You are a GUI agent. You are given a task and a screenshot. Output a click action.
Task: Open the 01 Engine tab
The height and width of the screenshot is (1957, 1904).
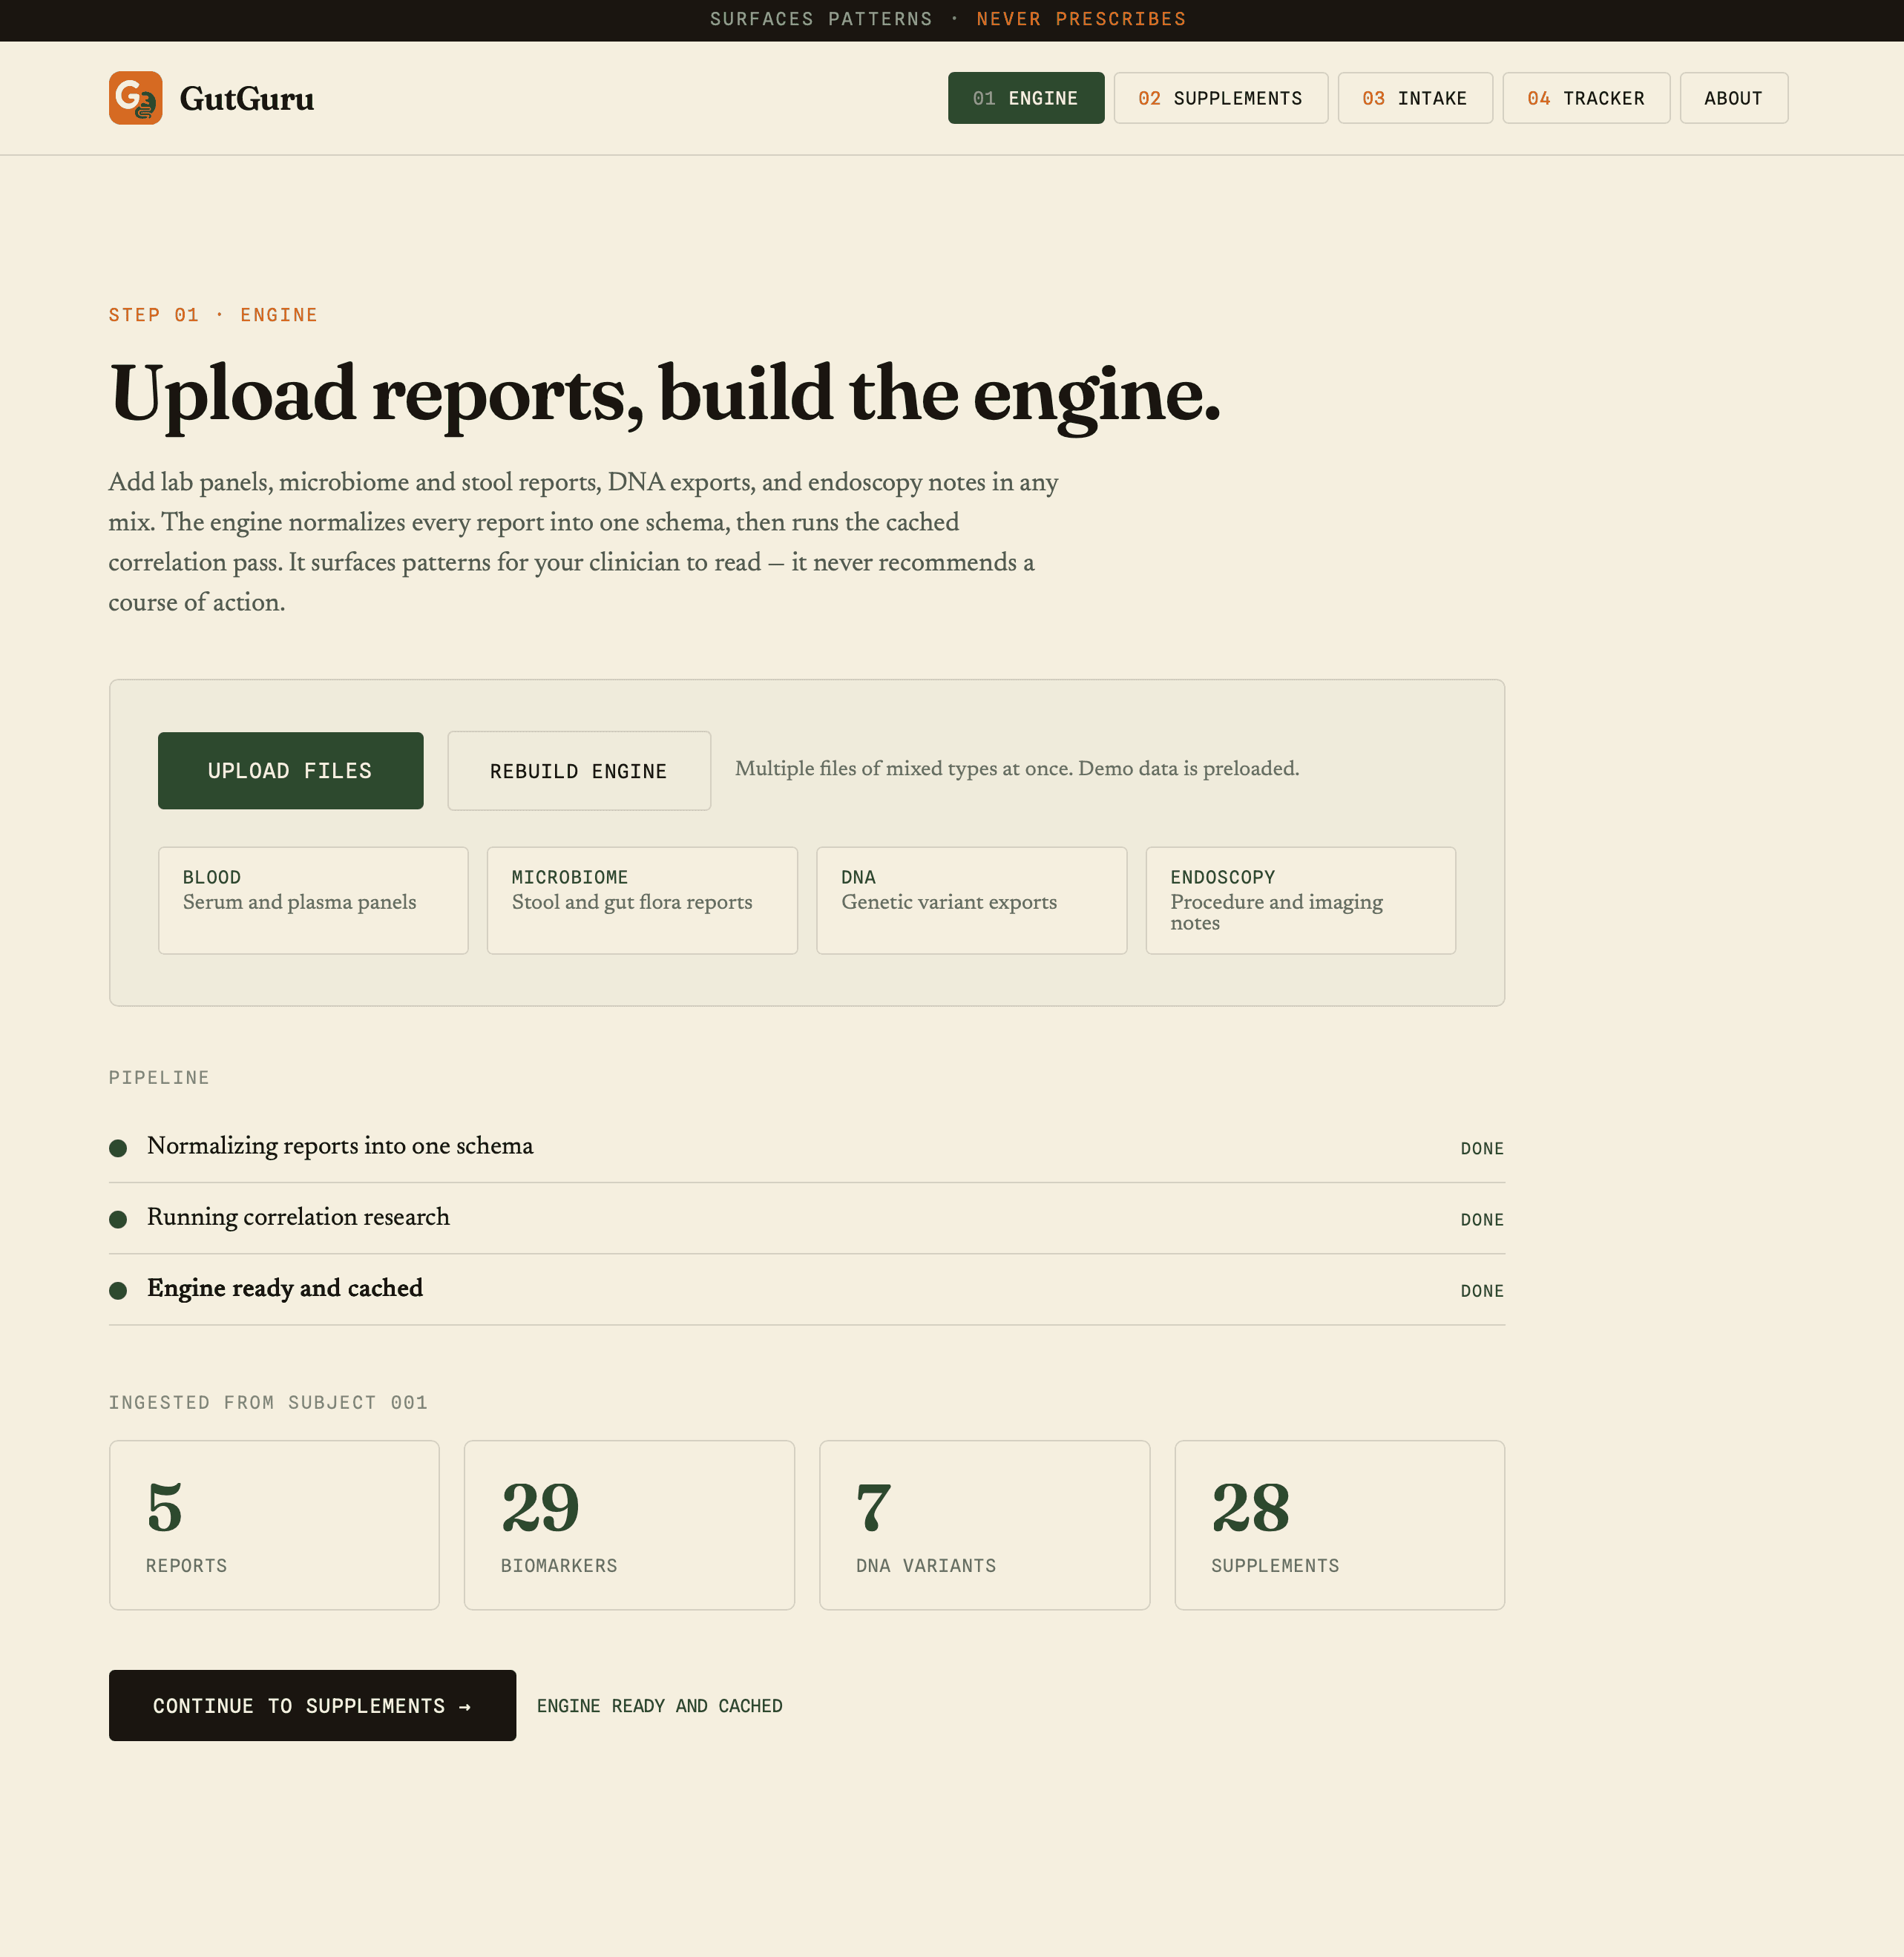[x=1026, y=98]
